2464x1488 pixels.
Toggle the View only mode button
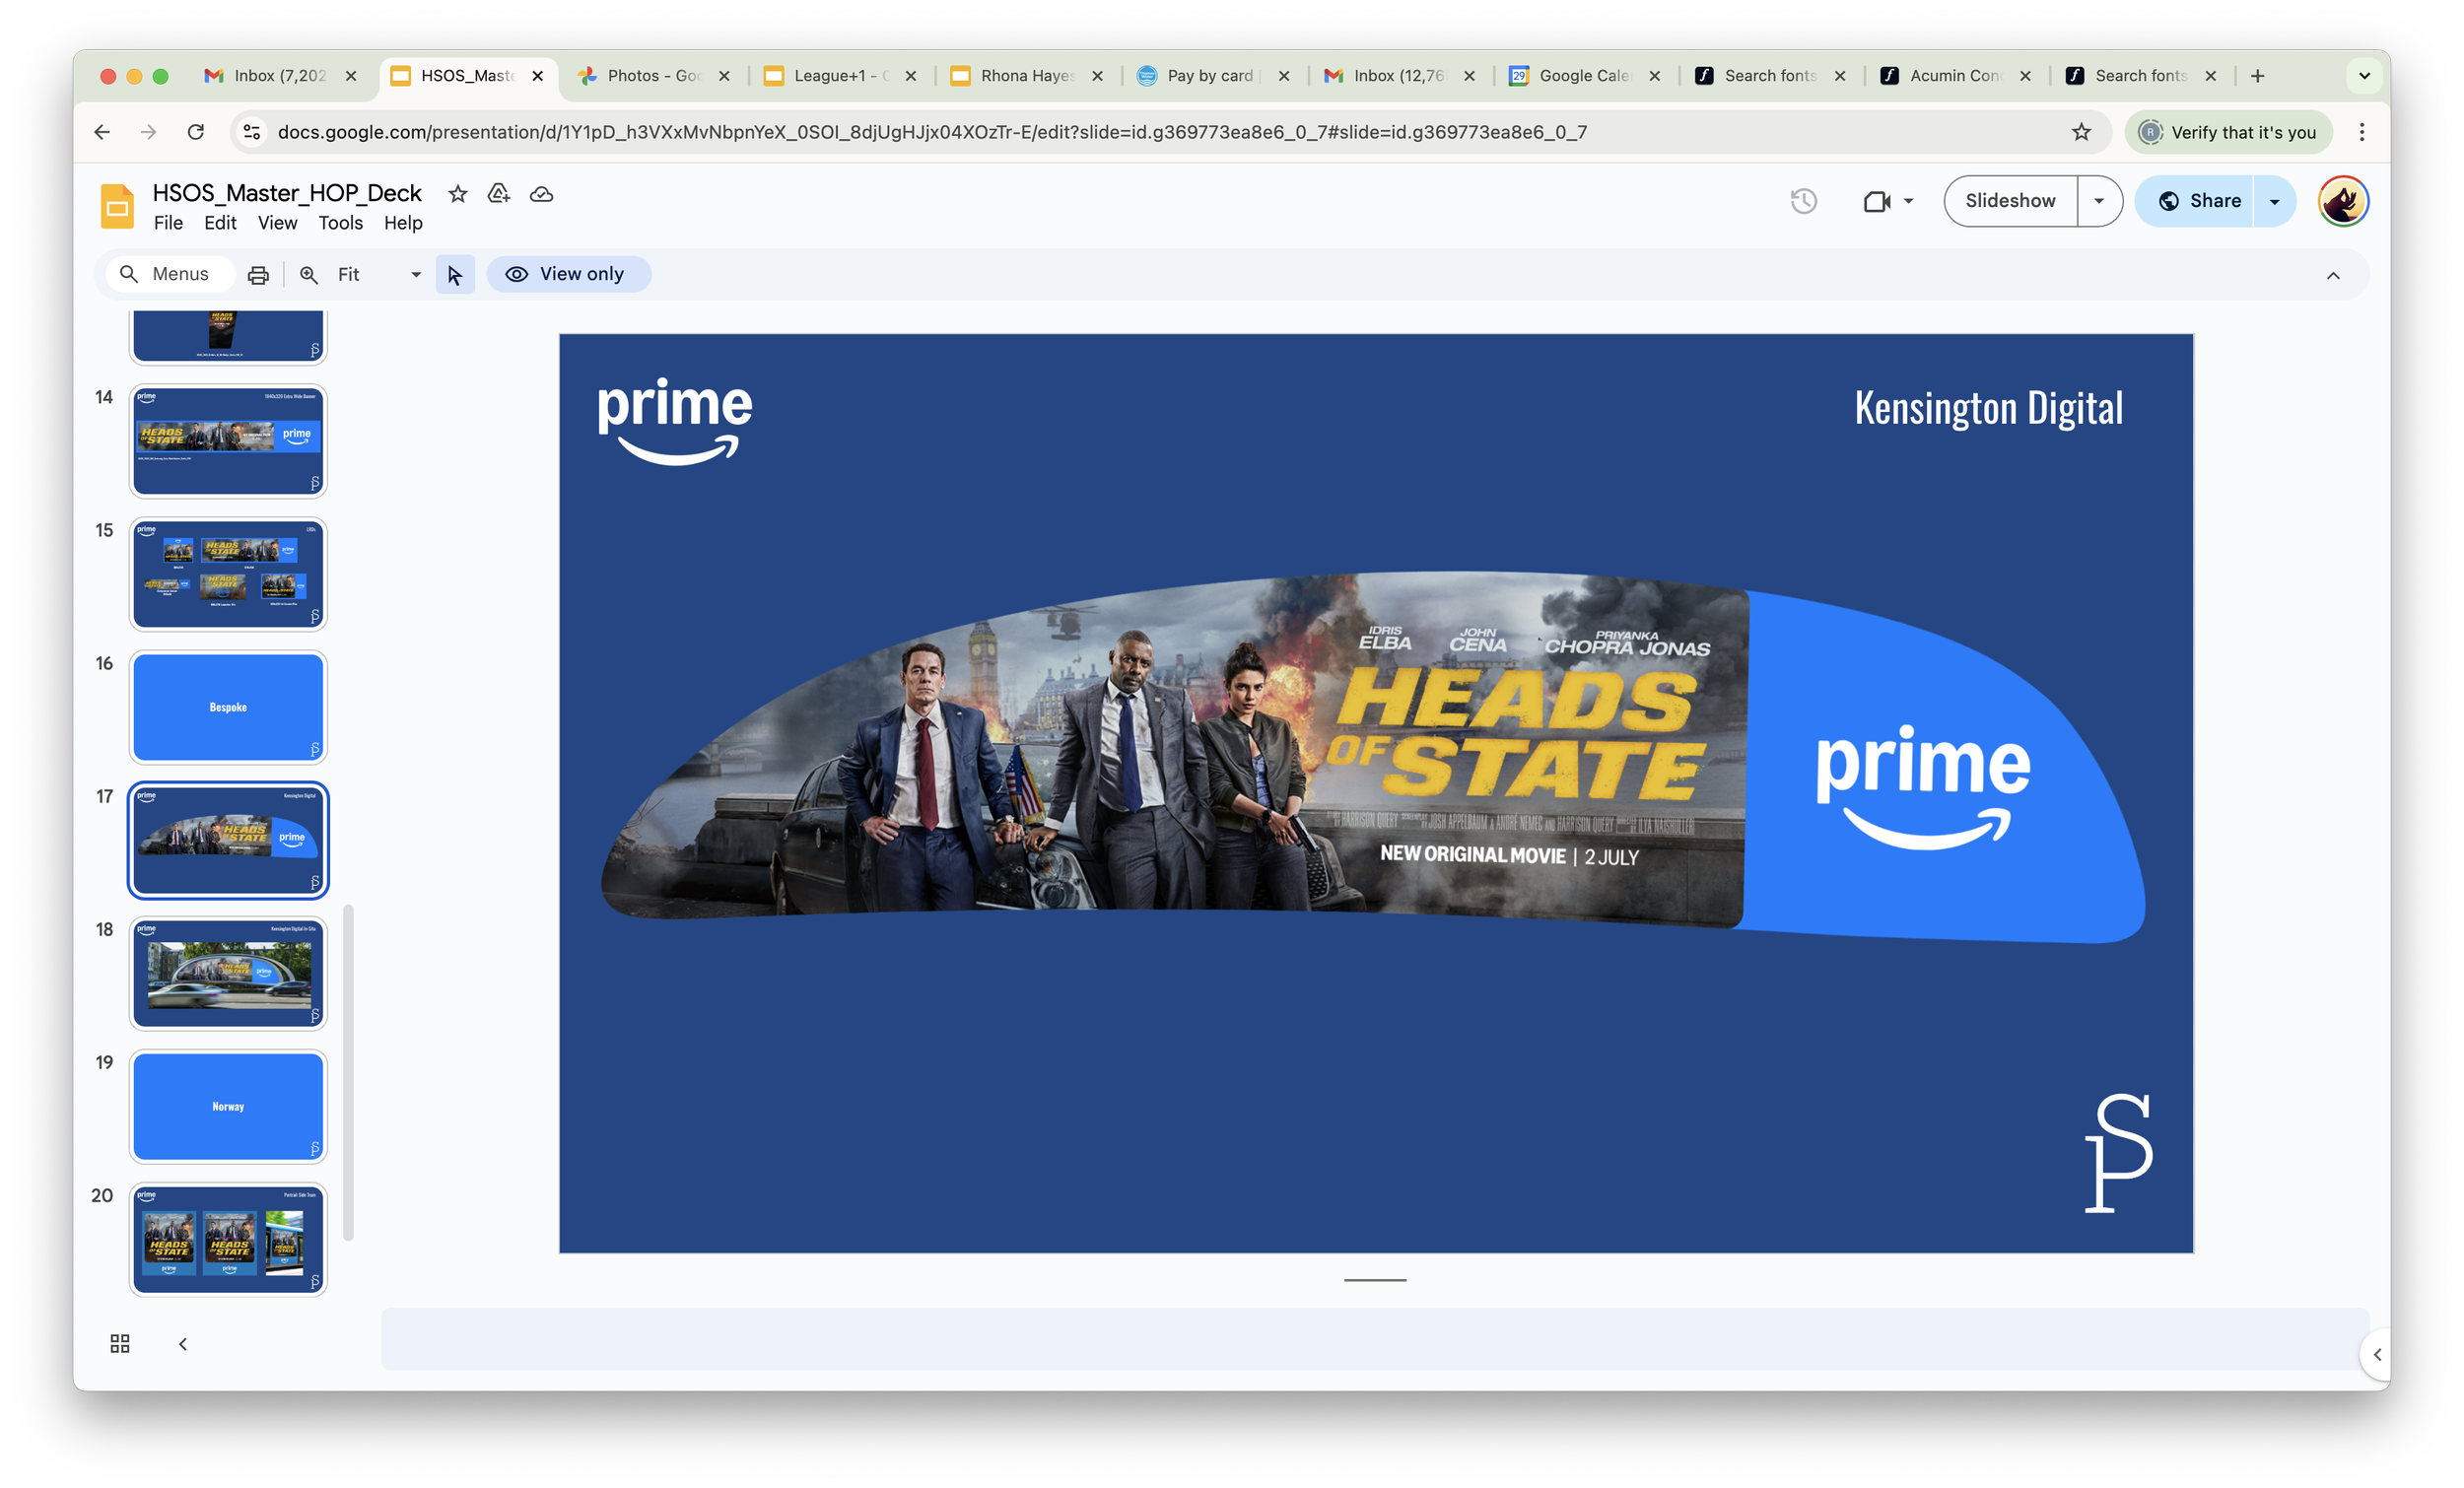pyautogui.click(x=568, y=275)
